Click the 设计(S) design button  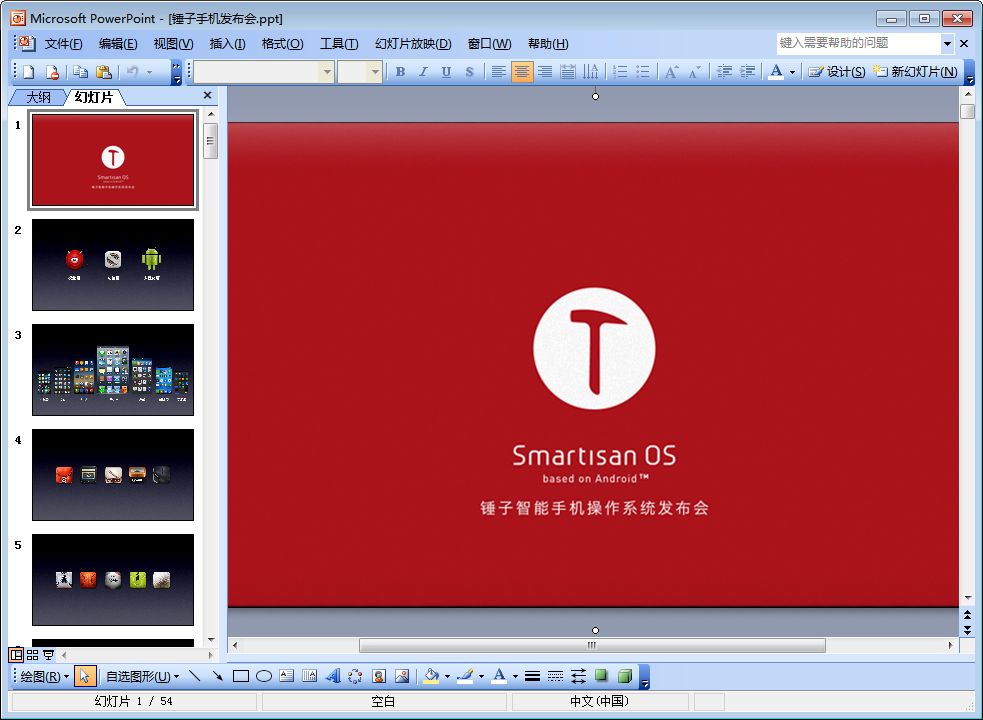click(x=837, y=72)
